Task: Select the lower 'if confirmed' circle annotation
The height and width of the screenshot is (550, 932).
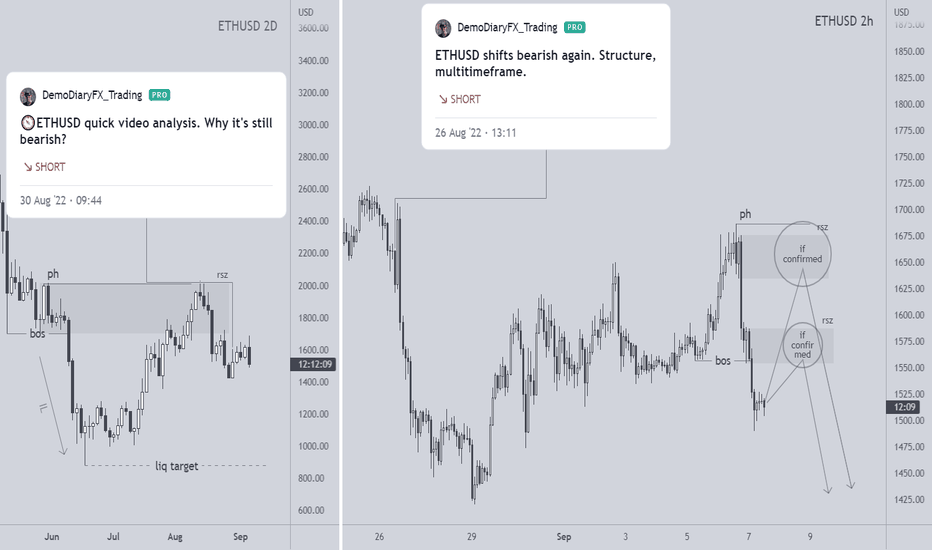Action: click(x=802, y=345)
